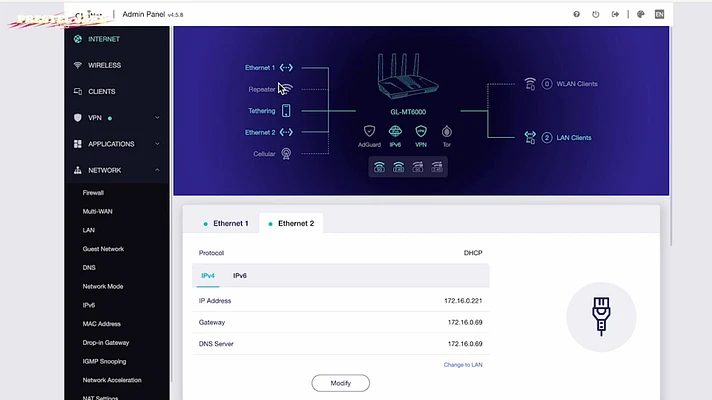Click the Ethernet 1 label in diagram
This screenshot has height=400, width=712.
tap(260, 68)
